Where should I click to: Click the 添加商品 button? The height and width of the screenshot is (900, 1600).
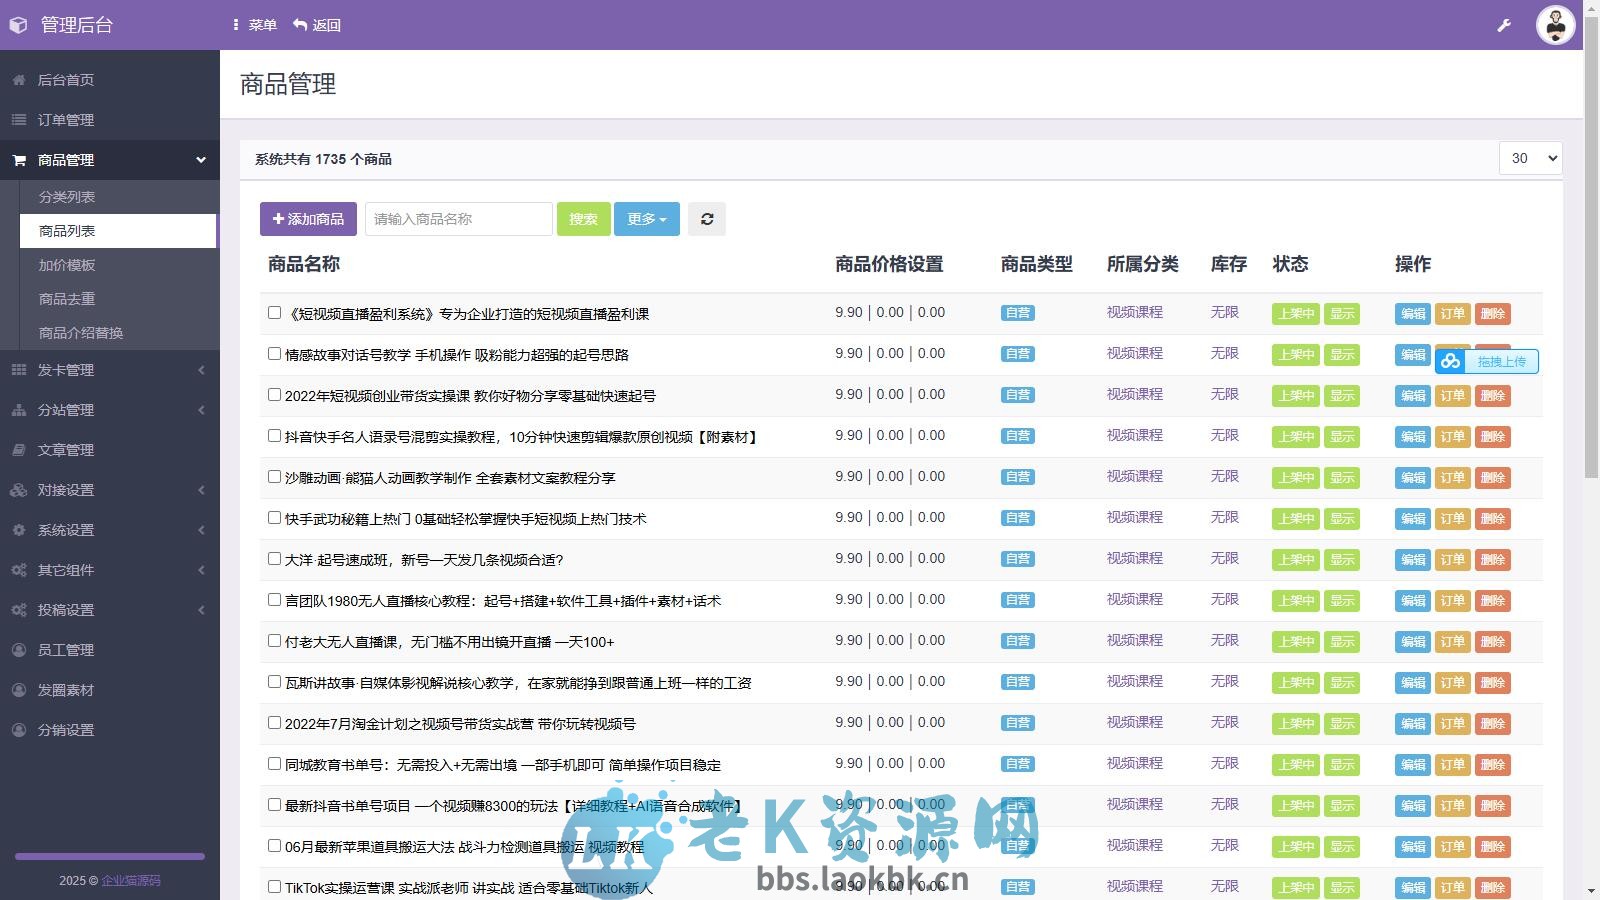308,218
